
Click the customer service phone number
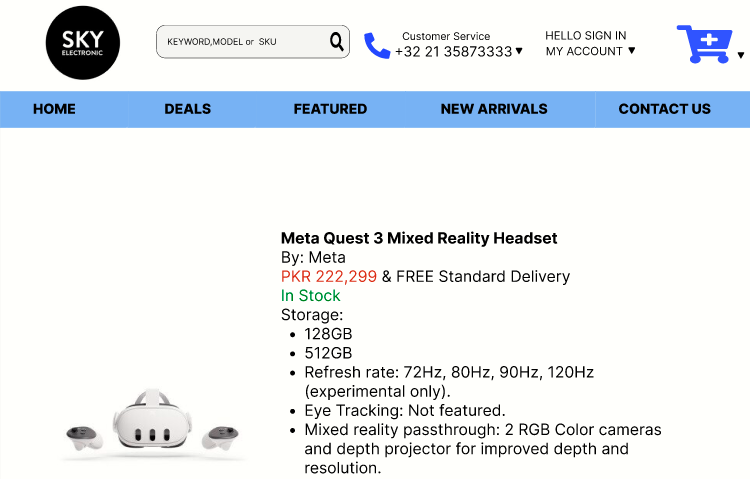tap(453, 52)
